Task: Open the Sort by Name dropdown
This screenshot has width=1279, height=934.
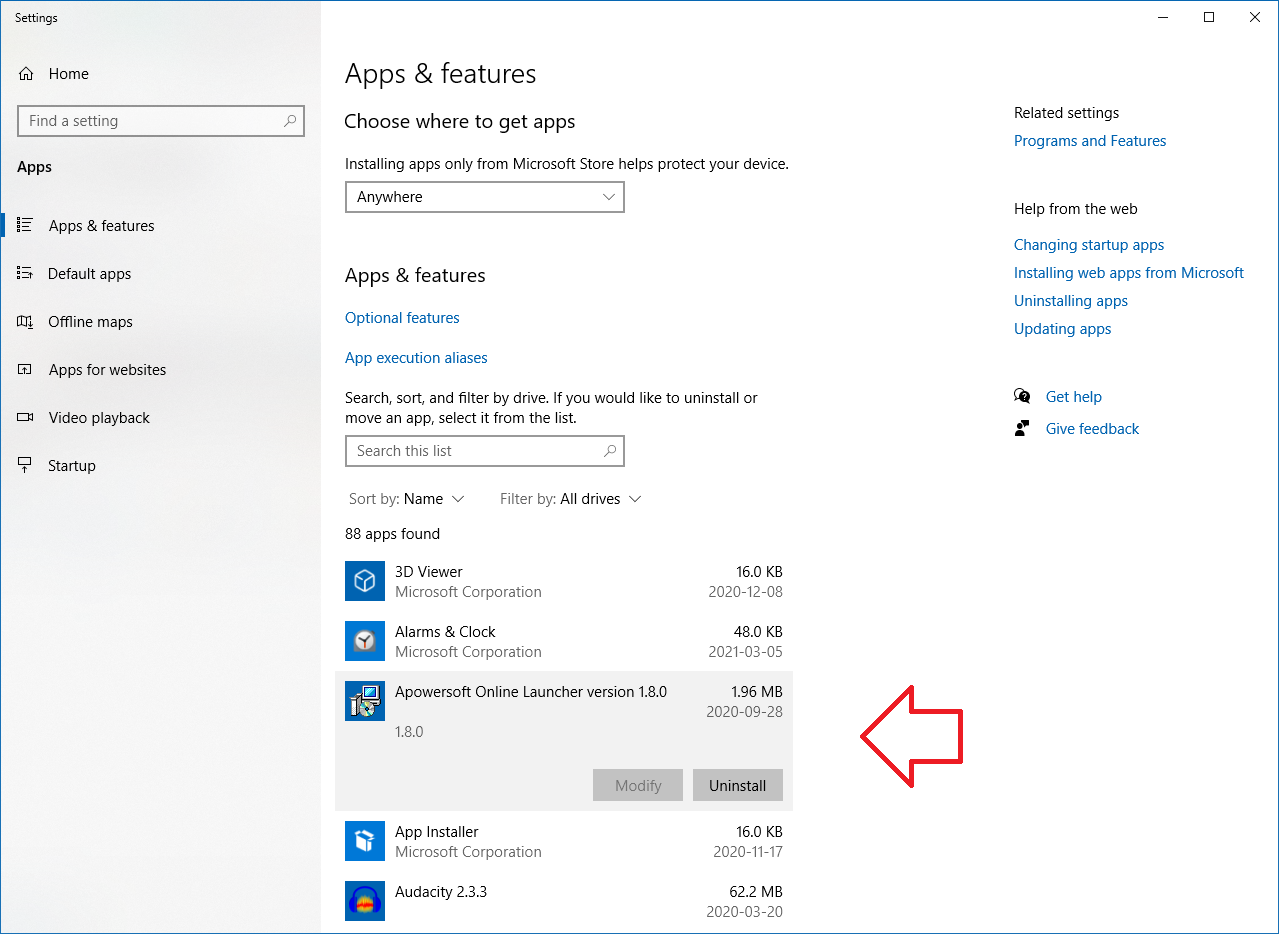Action: tap(406, 499)
